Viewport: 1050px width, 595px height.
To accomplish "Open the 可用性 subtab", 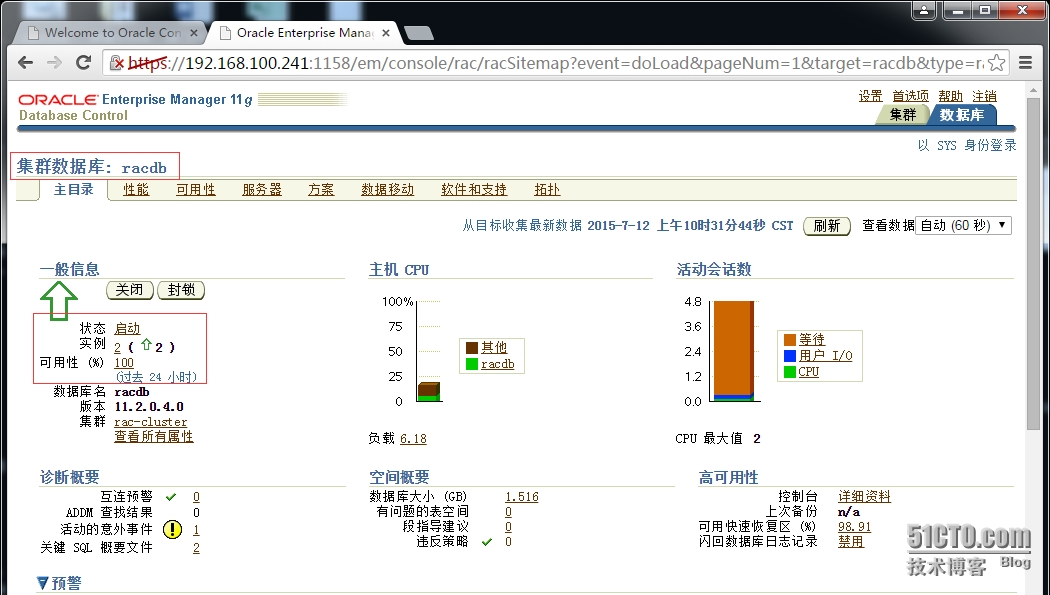I will click(196, 189).
